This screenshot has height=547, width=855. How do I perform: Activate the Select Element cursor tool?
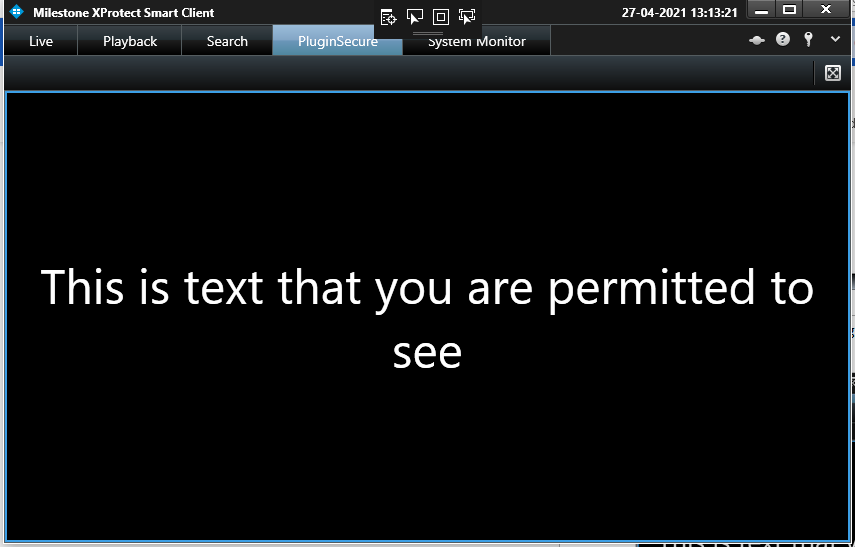pyautogui.click(x=415, y=17)
